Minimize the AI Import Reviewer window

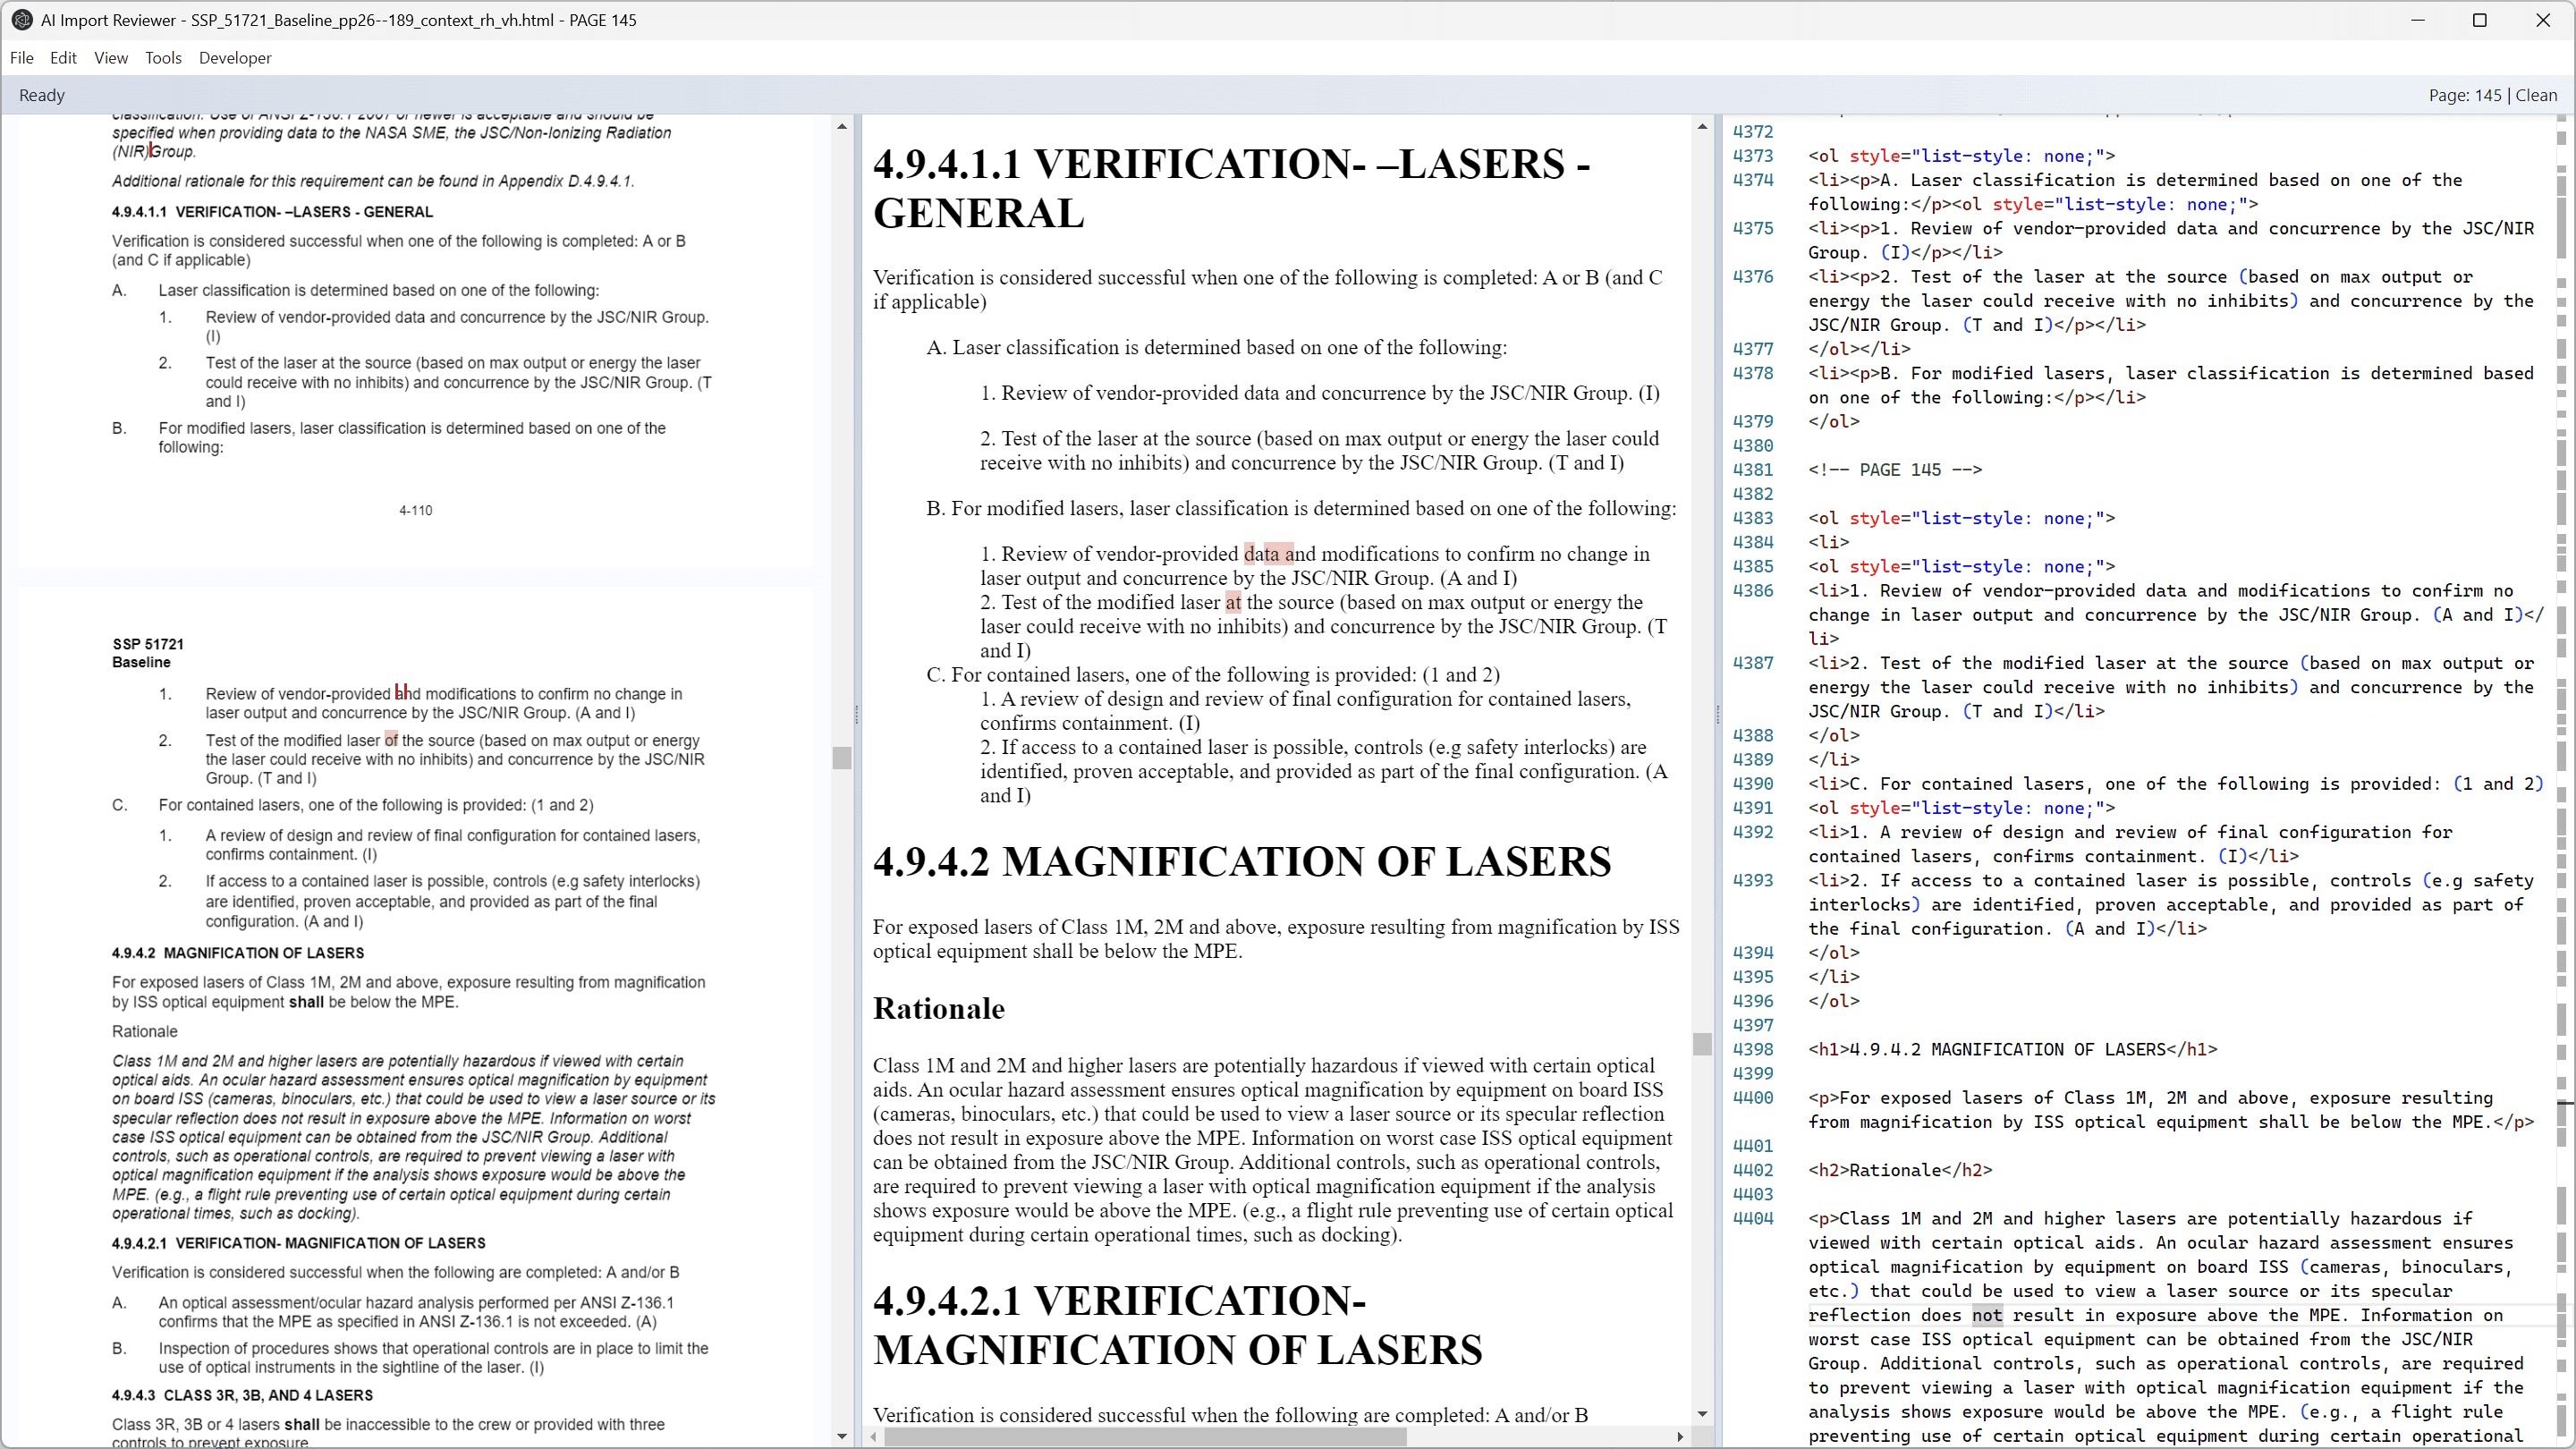tap(2418, 20)
